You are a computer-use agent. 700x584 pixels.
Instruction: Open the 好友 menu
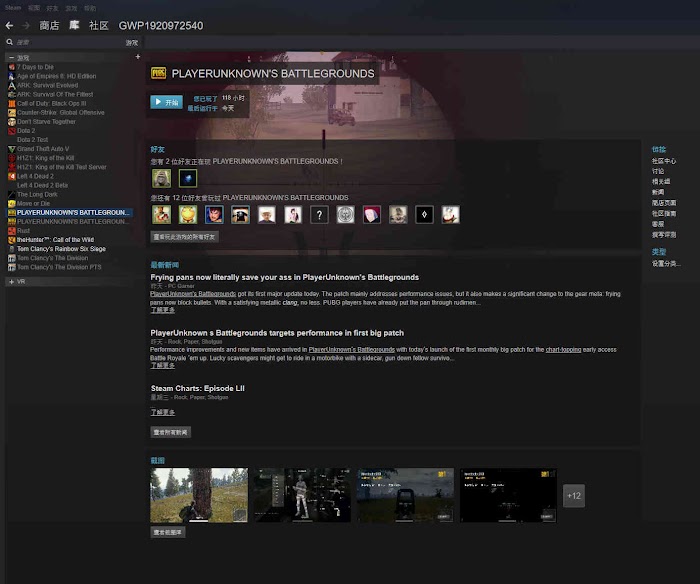(52, 8)
